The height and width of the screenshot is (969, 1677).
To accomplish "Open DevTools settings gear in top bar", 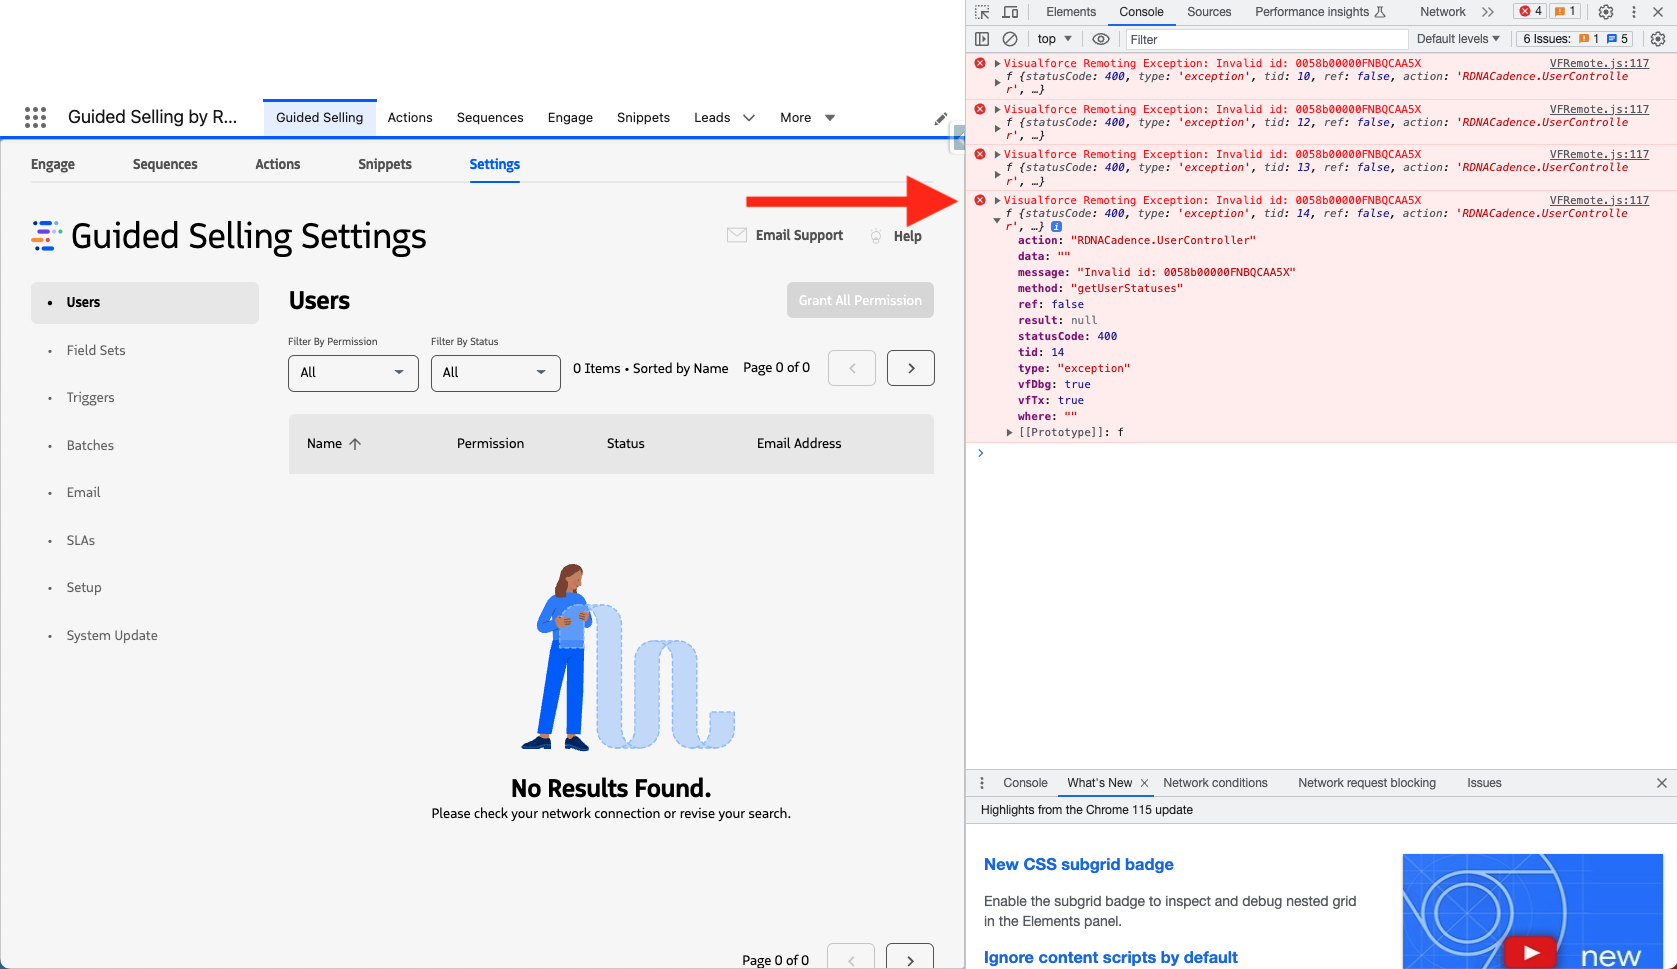I will tap(1606, 12).
